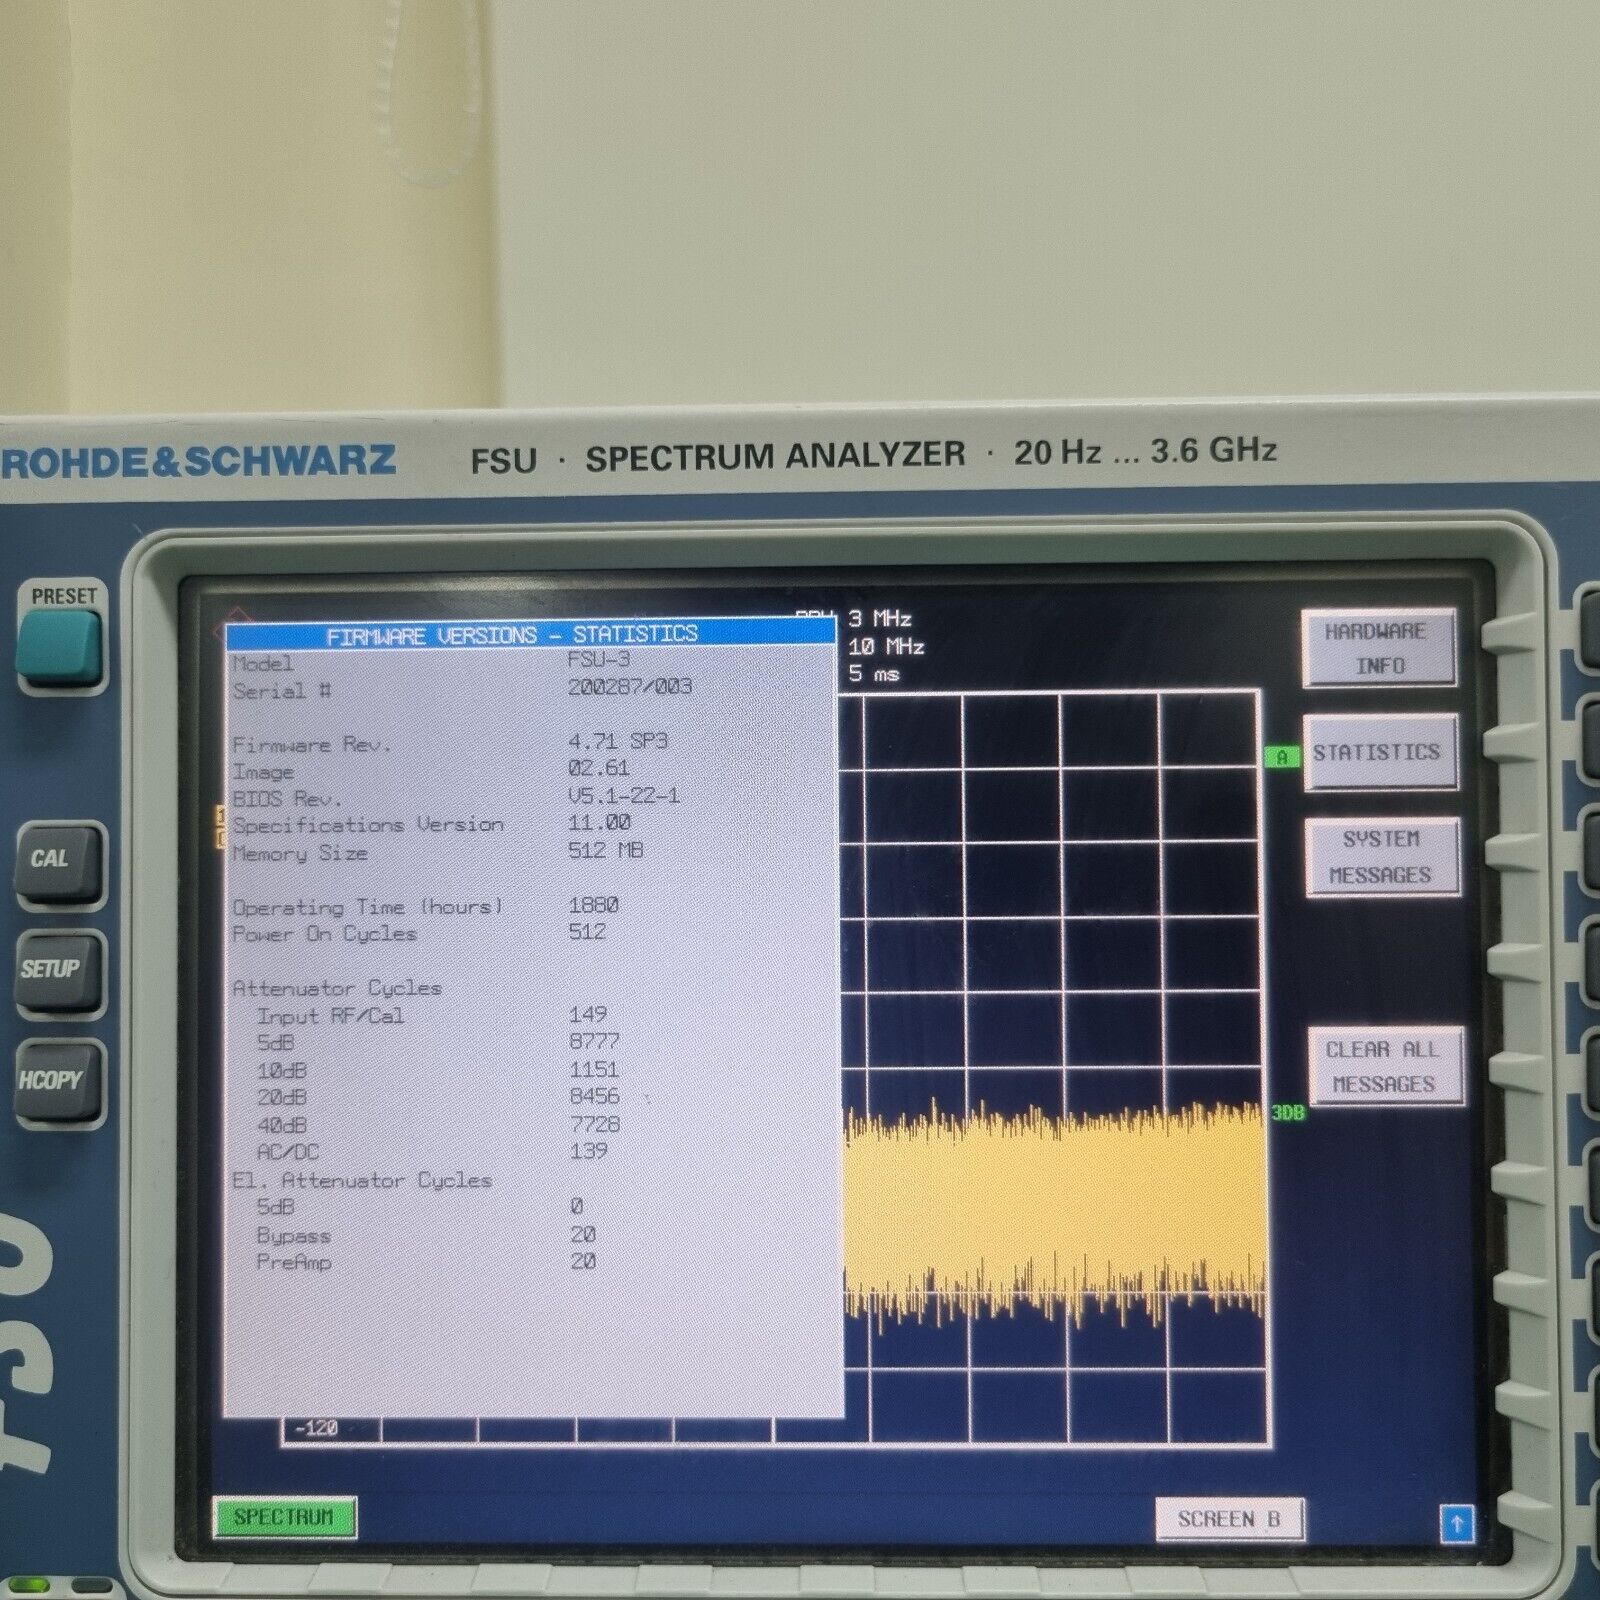Click the 3 MHz bandwidth readout
This screenshot has height=1600, width=1600.
click(x=880, y=619)
